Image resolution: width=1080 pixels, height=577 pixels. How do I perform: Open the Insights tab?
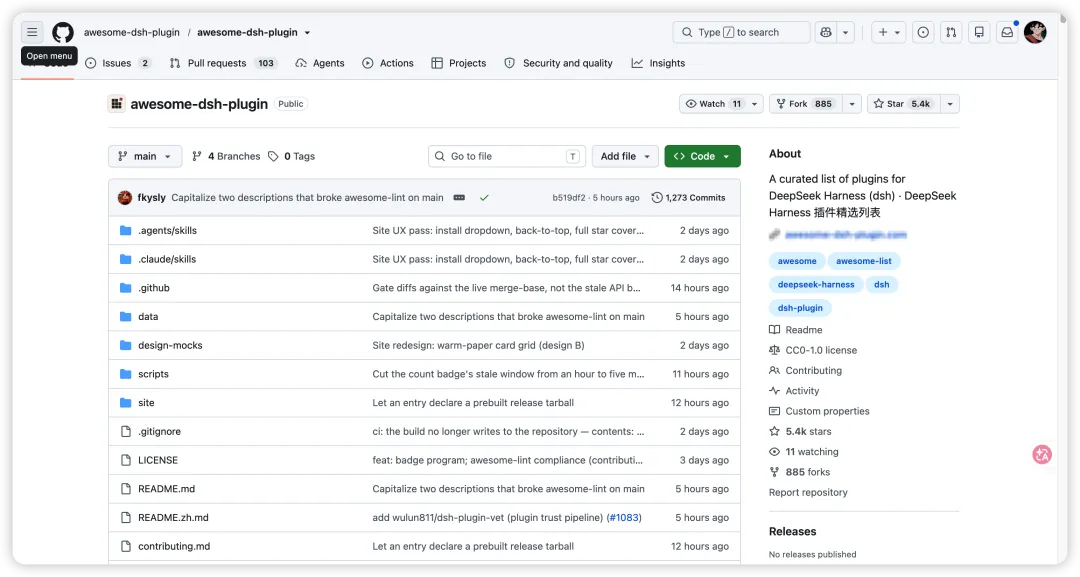(x=658, y=63)
